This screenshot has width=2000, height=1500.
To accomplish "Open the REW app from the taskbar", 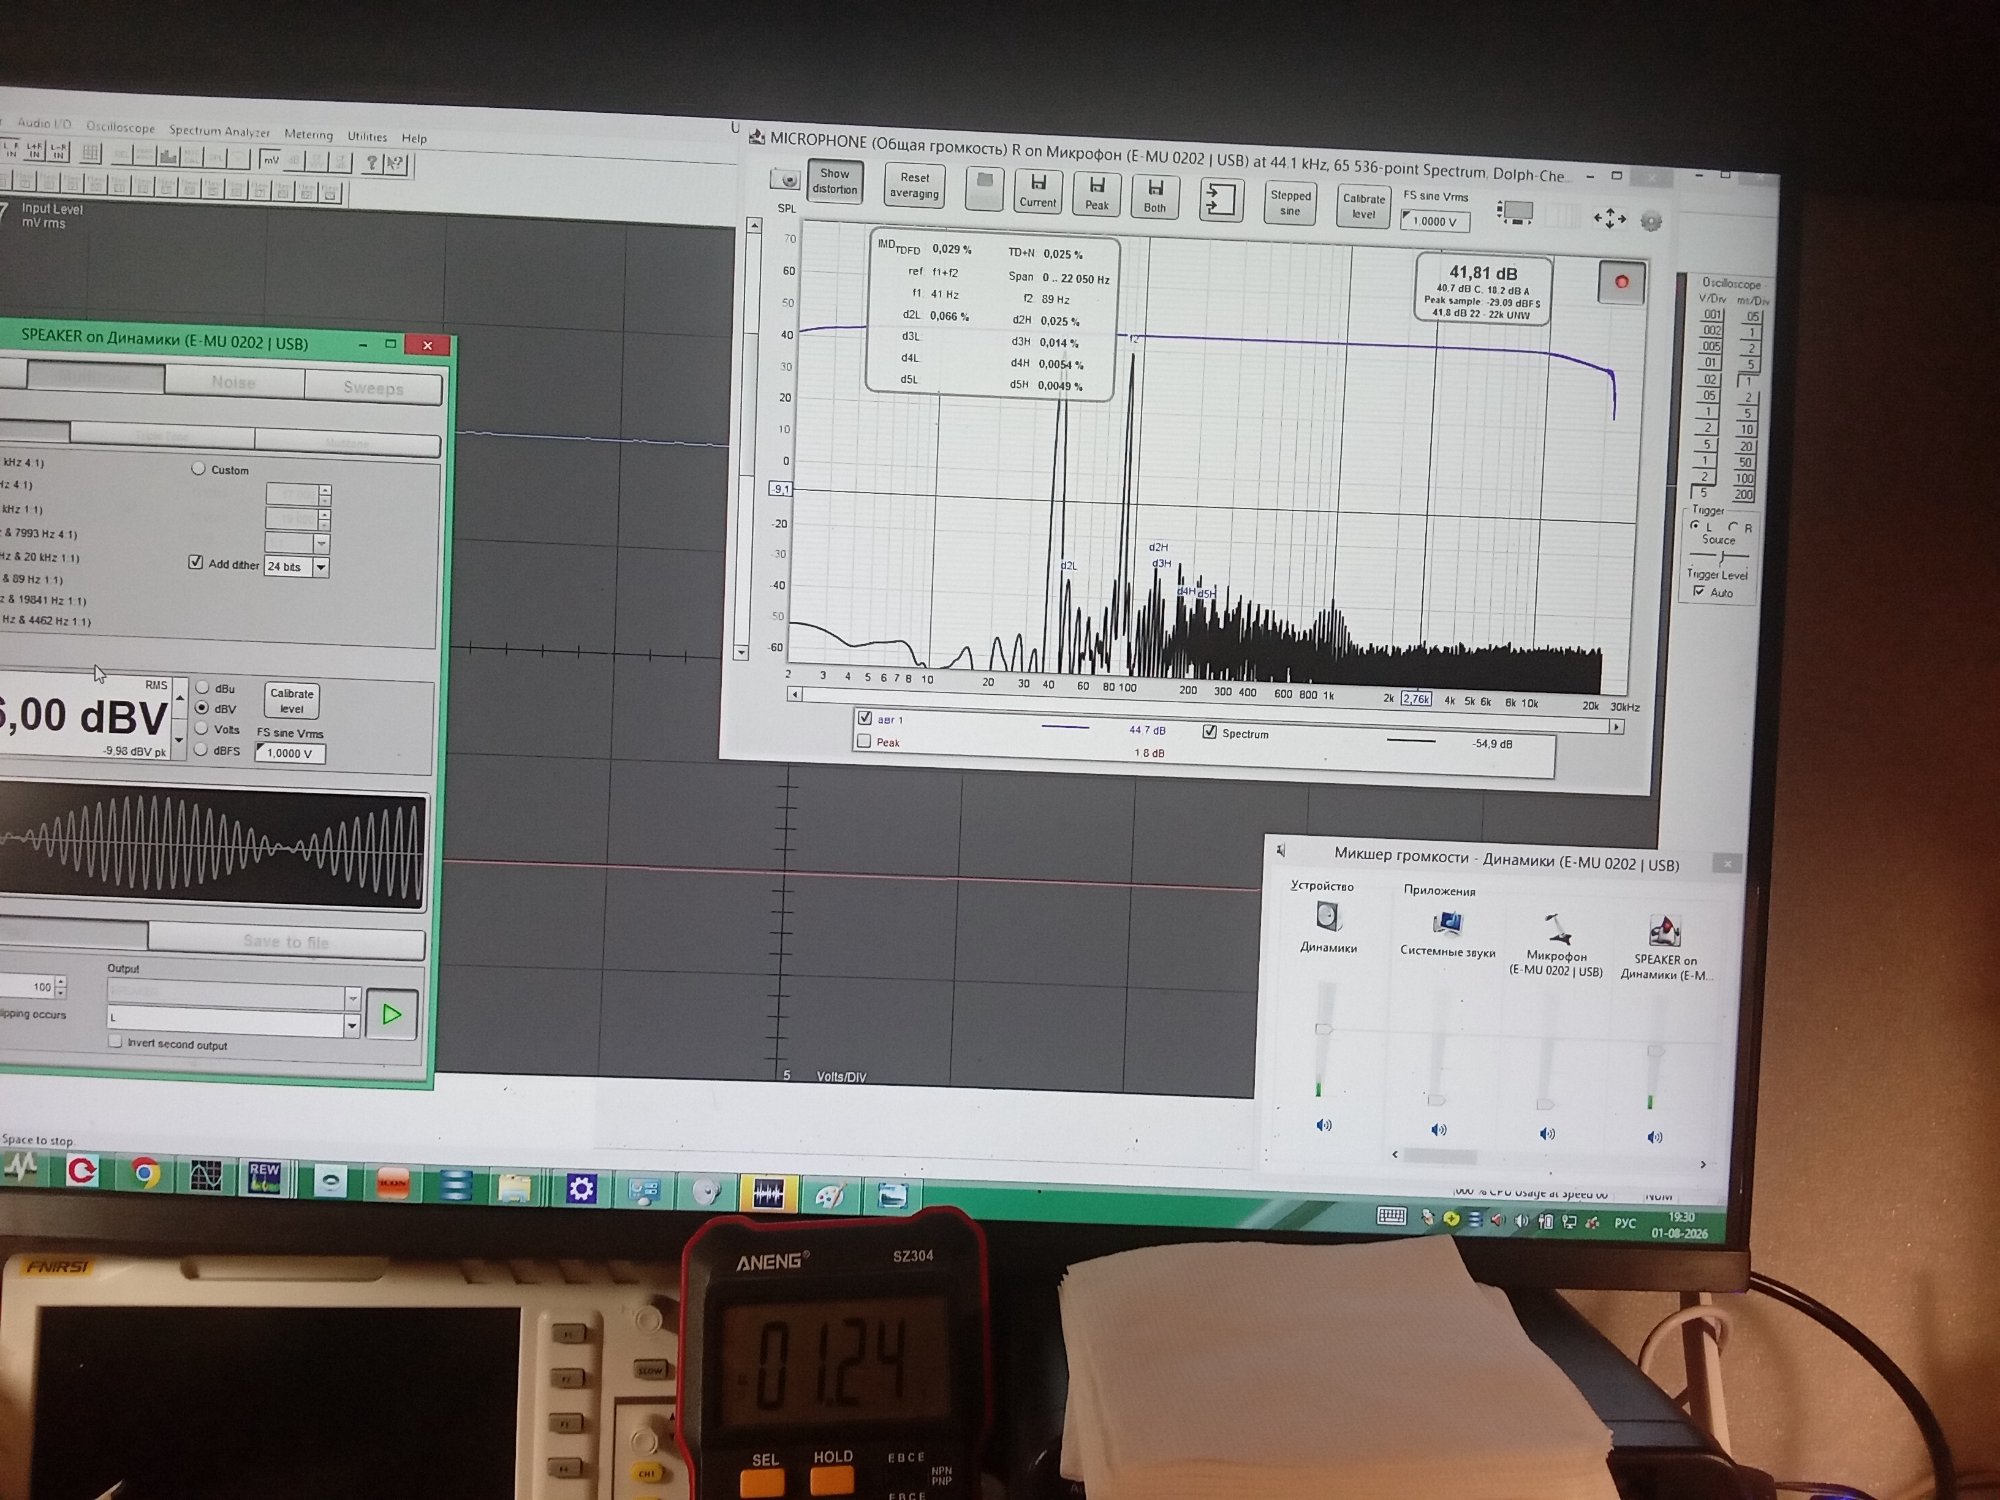I will click(x=265, y=1177).
